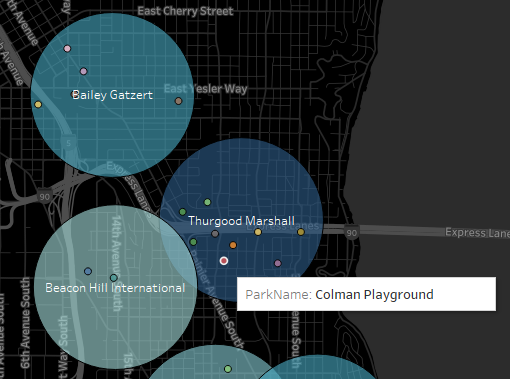The image size is (510, 379).
Task: Click the purple dot in Thurgood Marshall circle
Action: (278, 263)
